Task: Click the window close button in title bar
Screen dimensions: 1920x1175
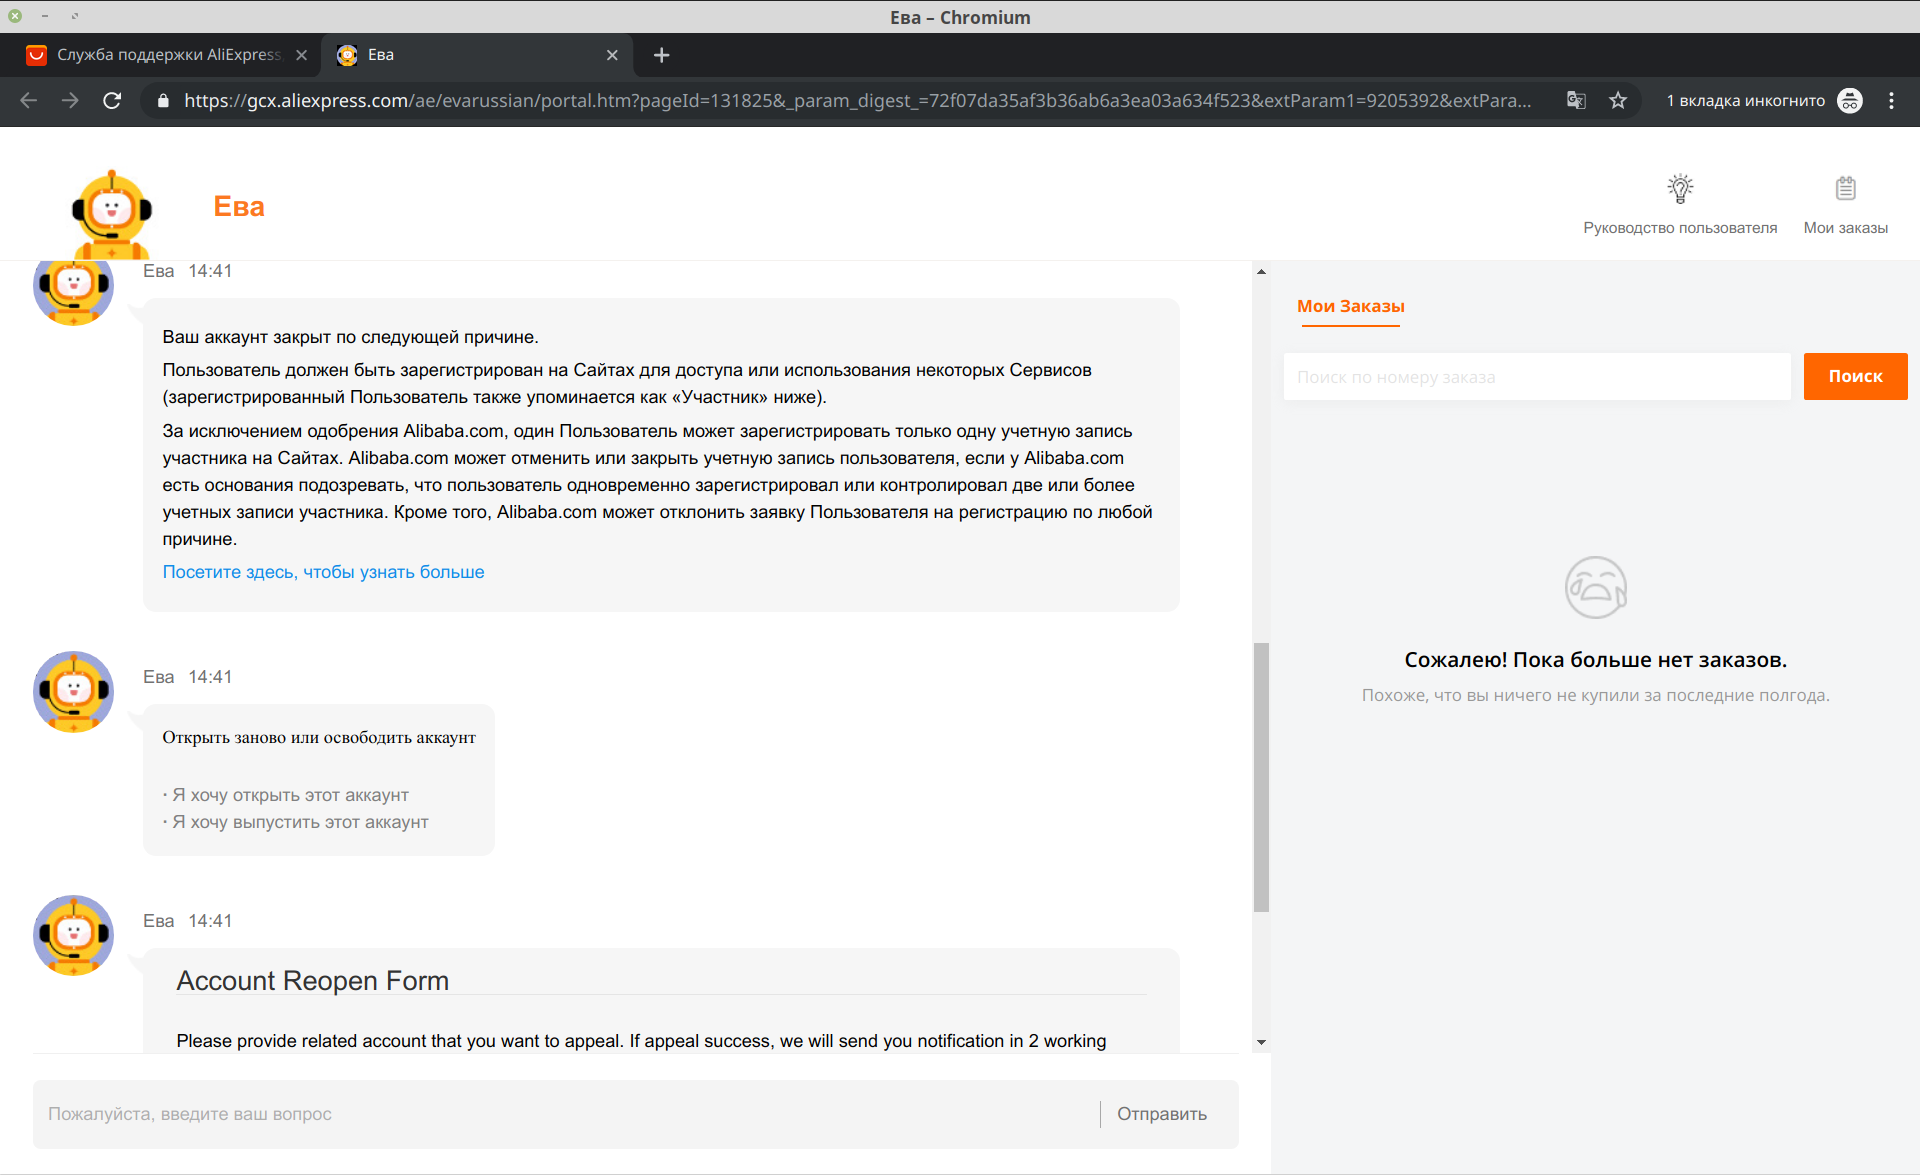Action: click(15, 16)
